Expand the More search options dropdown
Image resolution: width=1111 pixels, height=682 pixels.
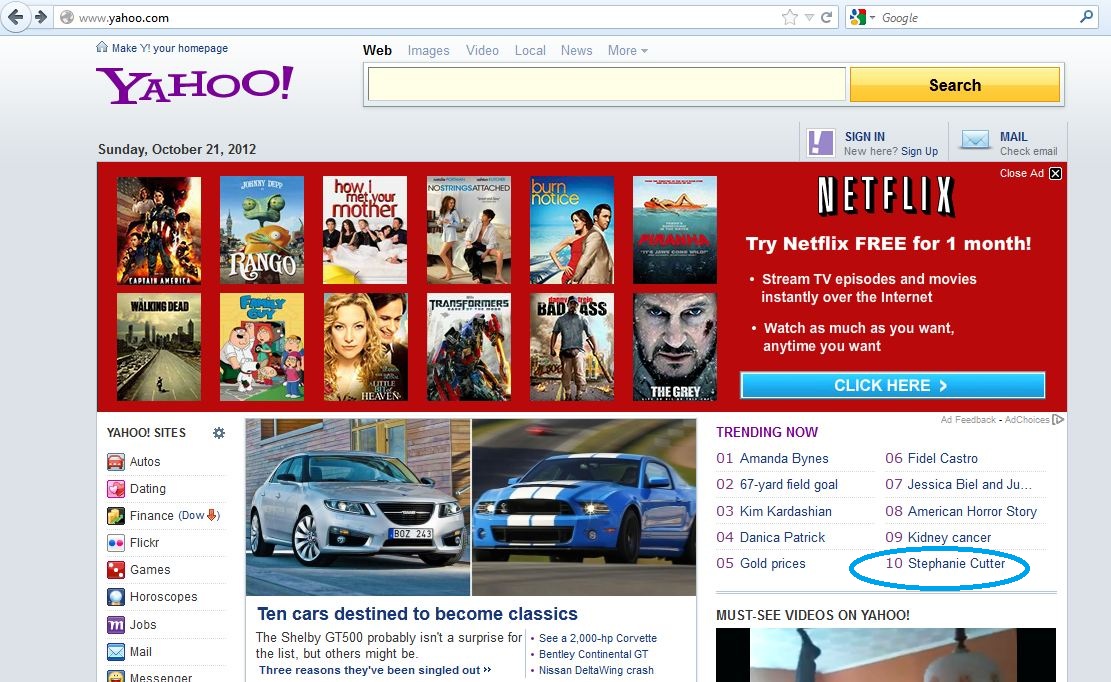pyautogui.click(x=627, y=50)
